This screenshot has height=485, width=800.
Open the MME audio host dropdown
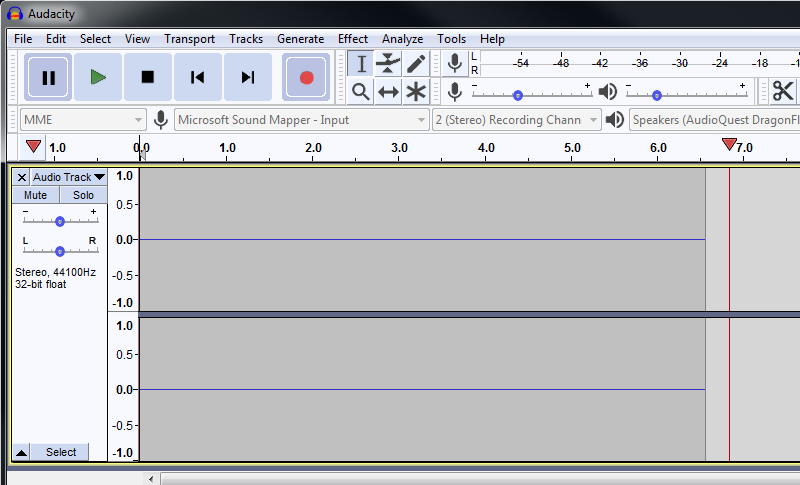(83, 120)
